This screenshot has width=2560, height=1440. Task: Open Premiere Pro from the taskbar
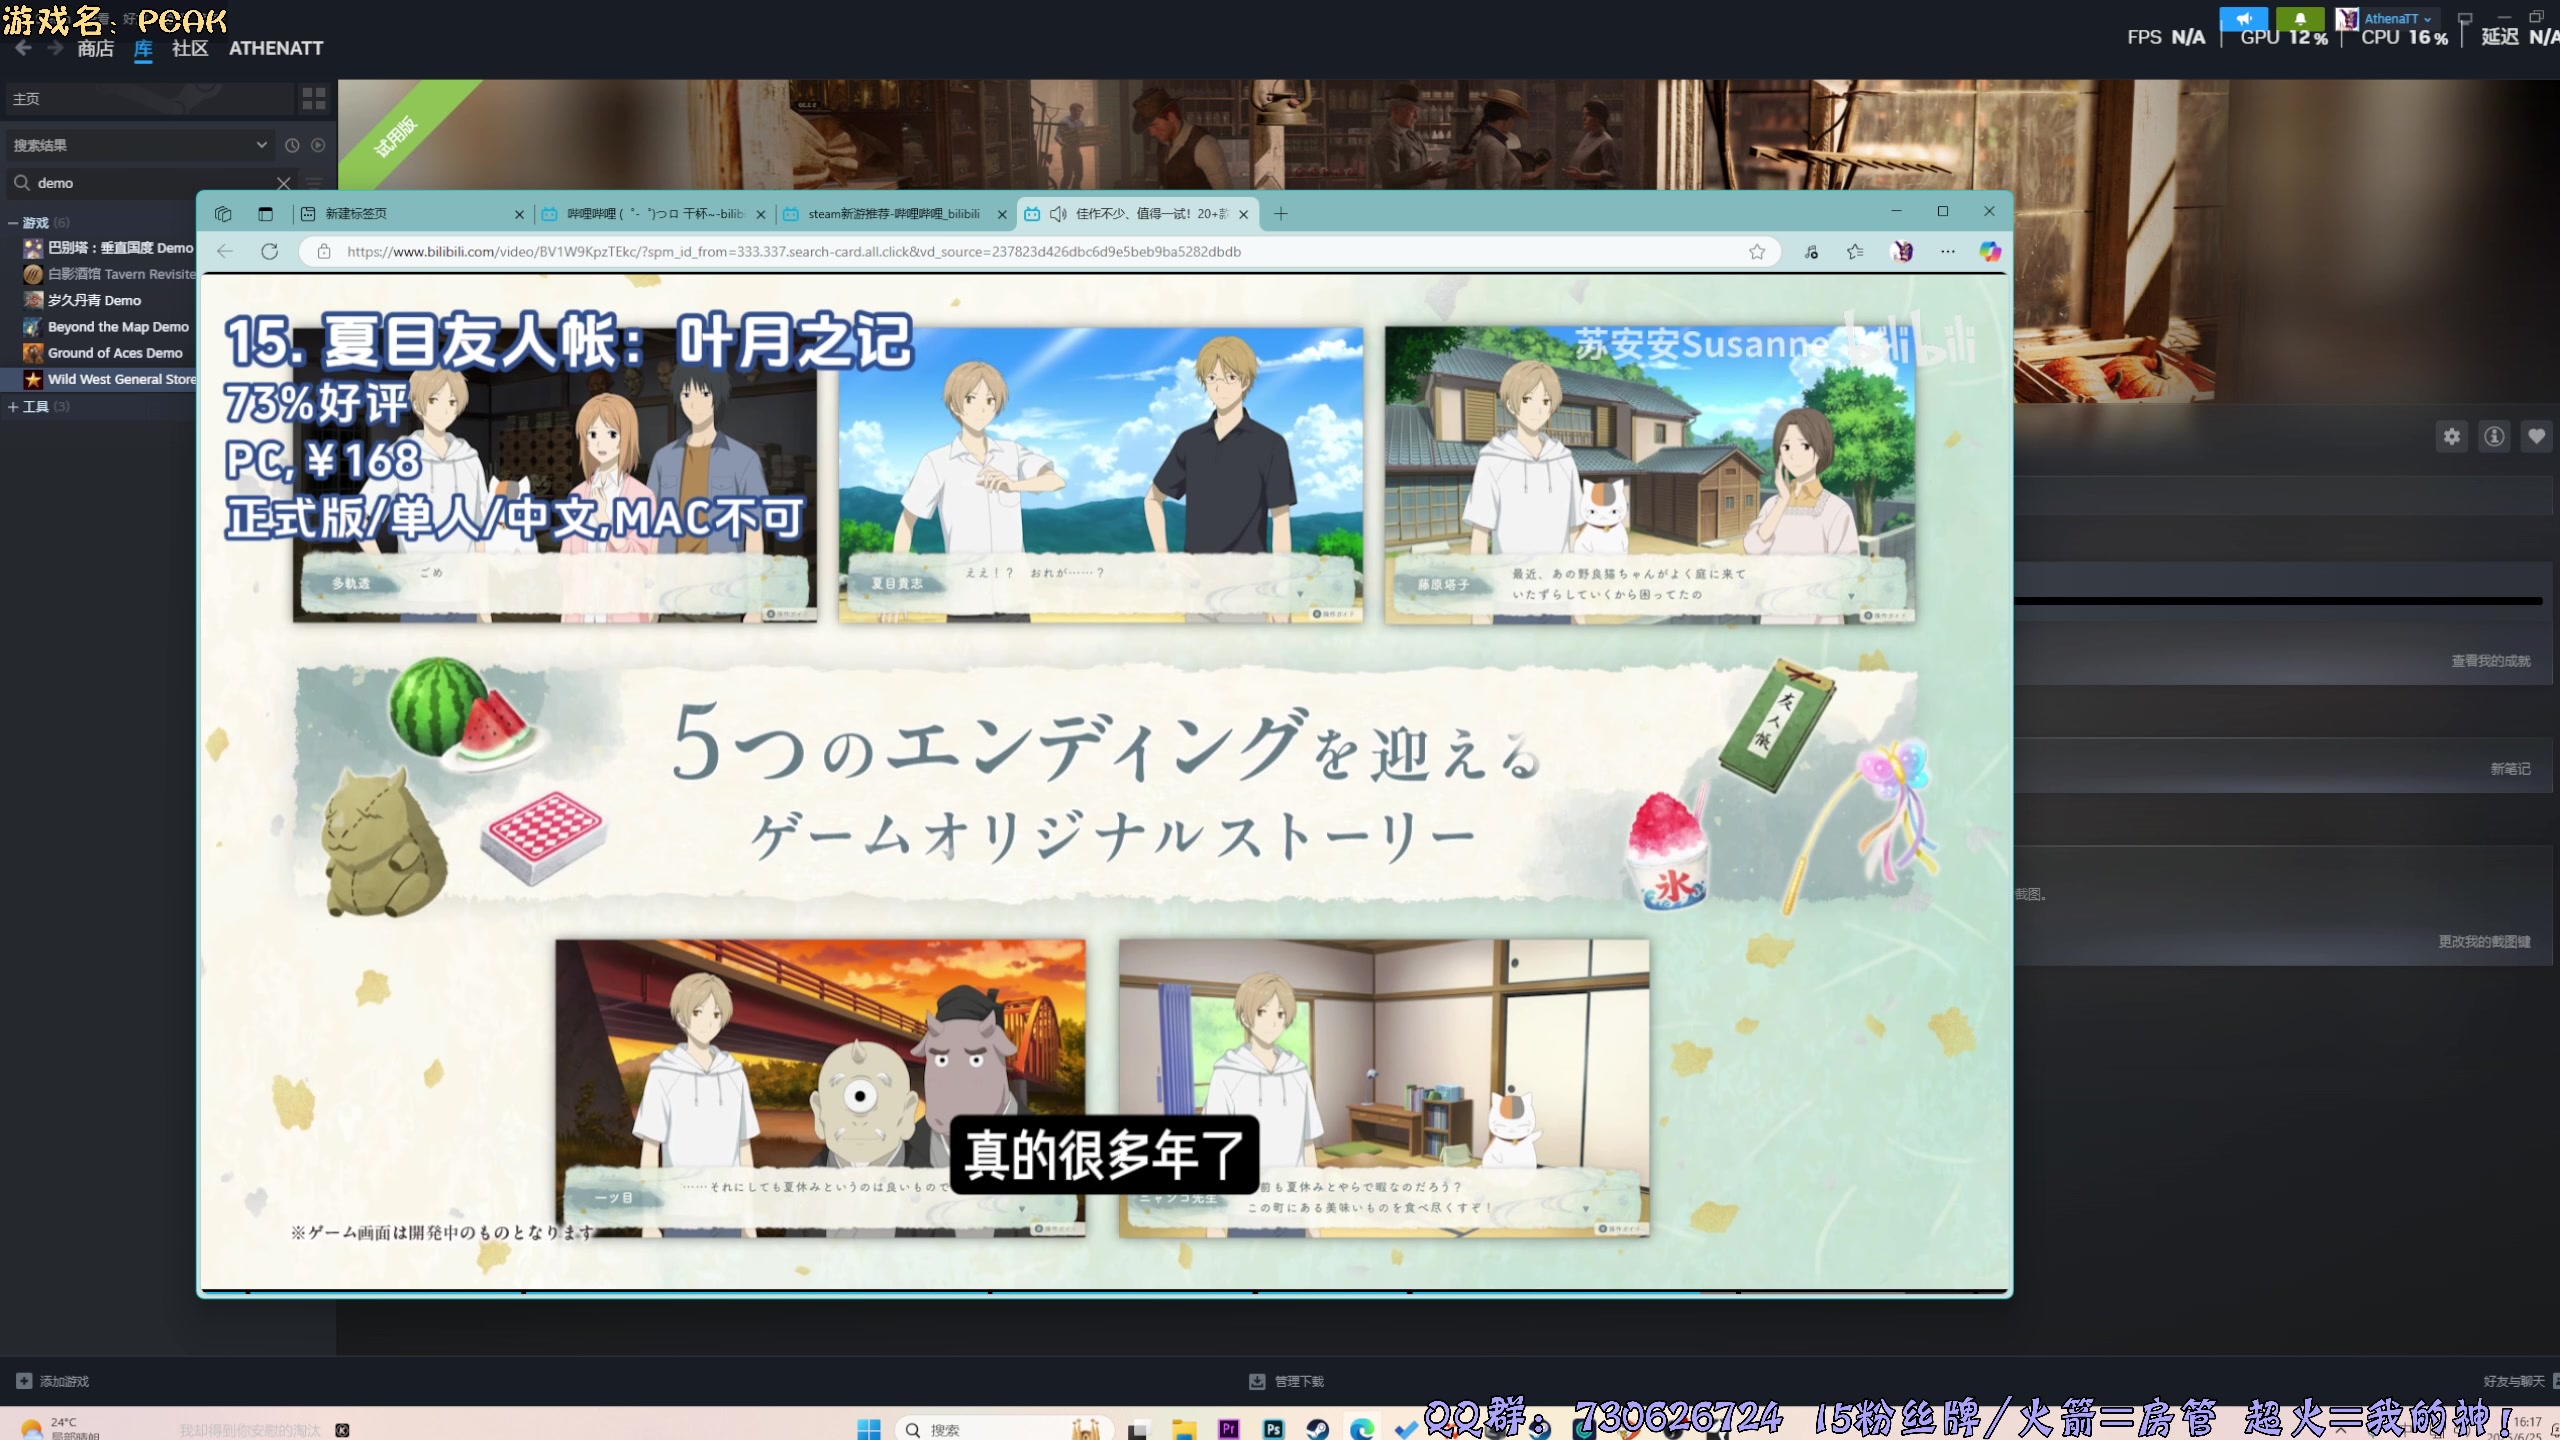click(1229, 1429)
